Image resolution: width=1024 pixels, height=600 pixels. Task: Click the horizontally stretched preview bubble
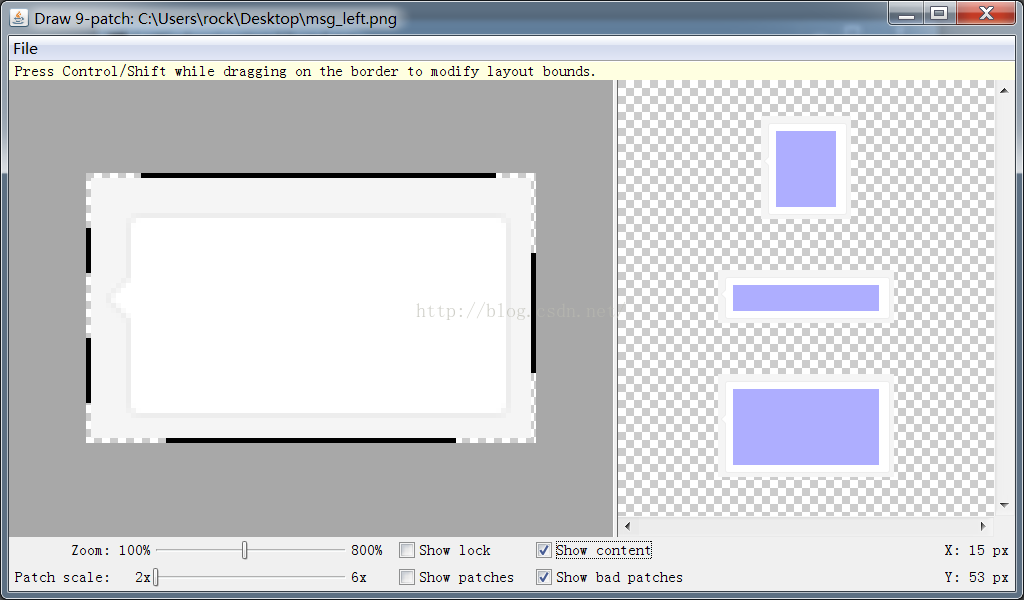tap(806, 298)
